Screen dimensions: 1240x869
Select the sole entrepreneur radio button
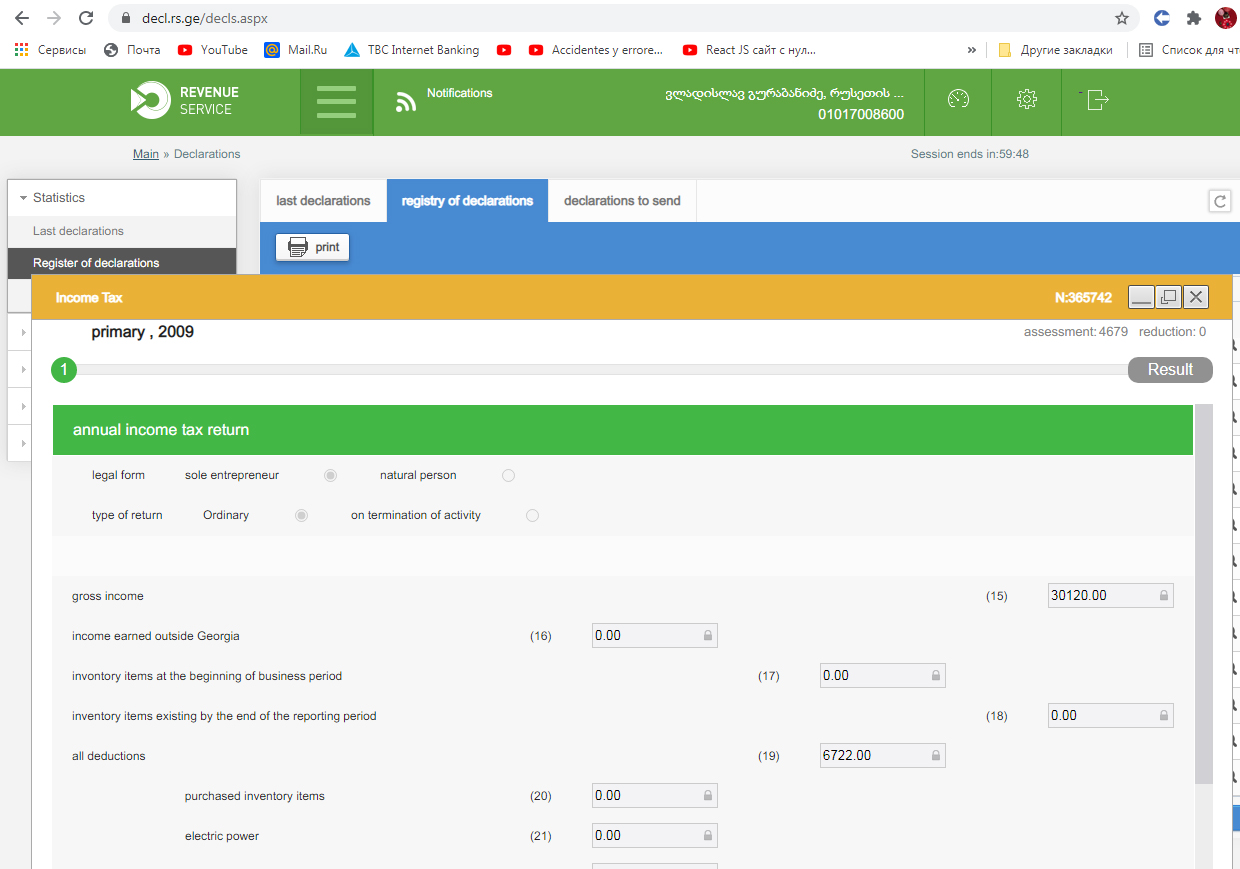tap(330, 476)
